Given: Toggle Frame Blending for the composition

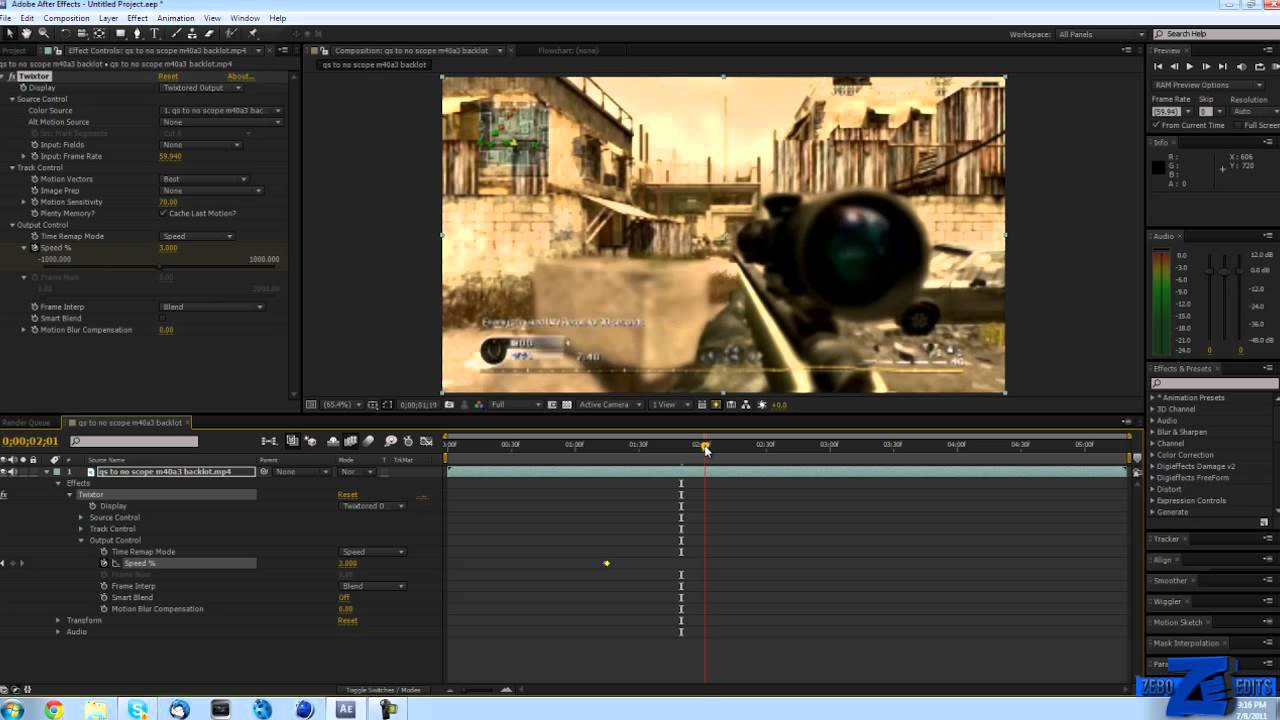Looking at the screenshot, I should pos(351,441).
